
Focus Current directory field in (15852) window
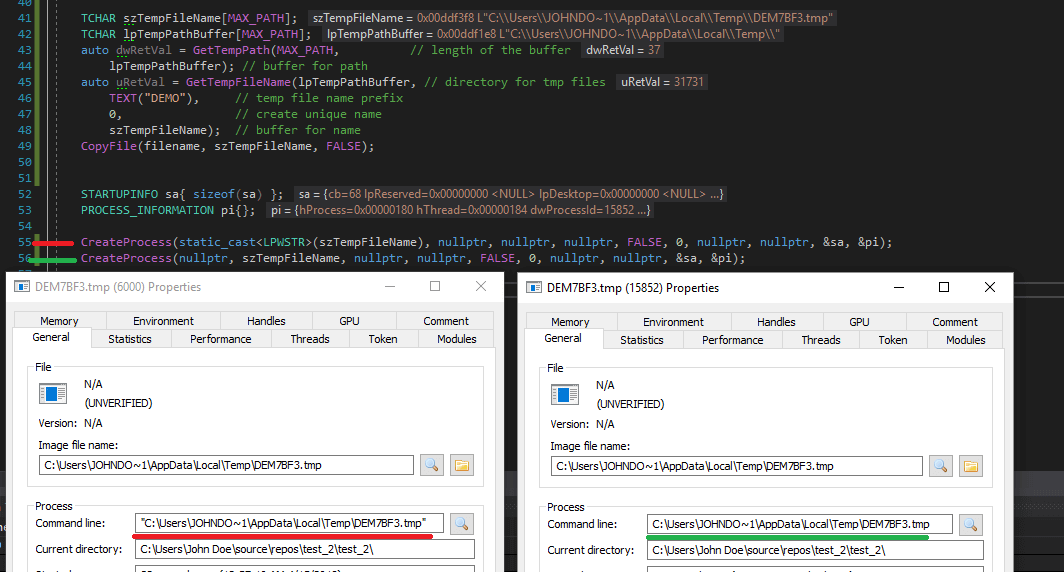point(815,550)
